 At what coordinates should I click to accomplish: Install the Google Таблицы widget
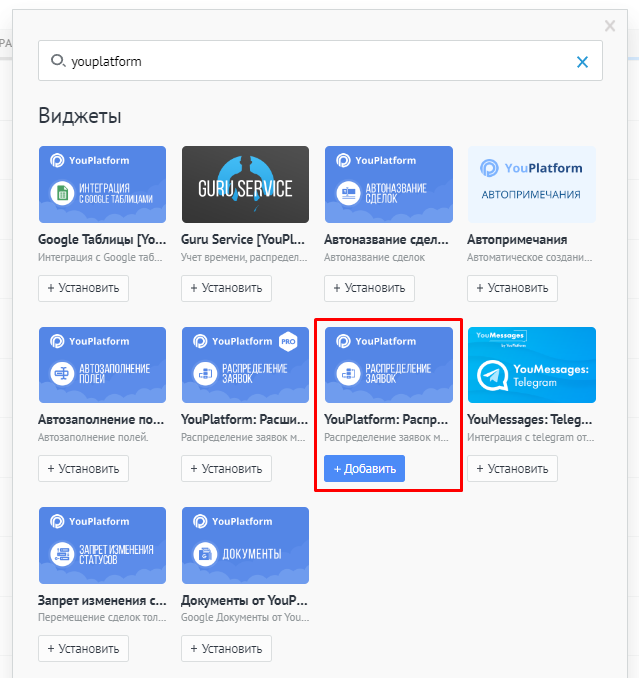[83, 288]
